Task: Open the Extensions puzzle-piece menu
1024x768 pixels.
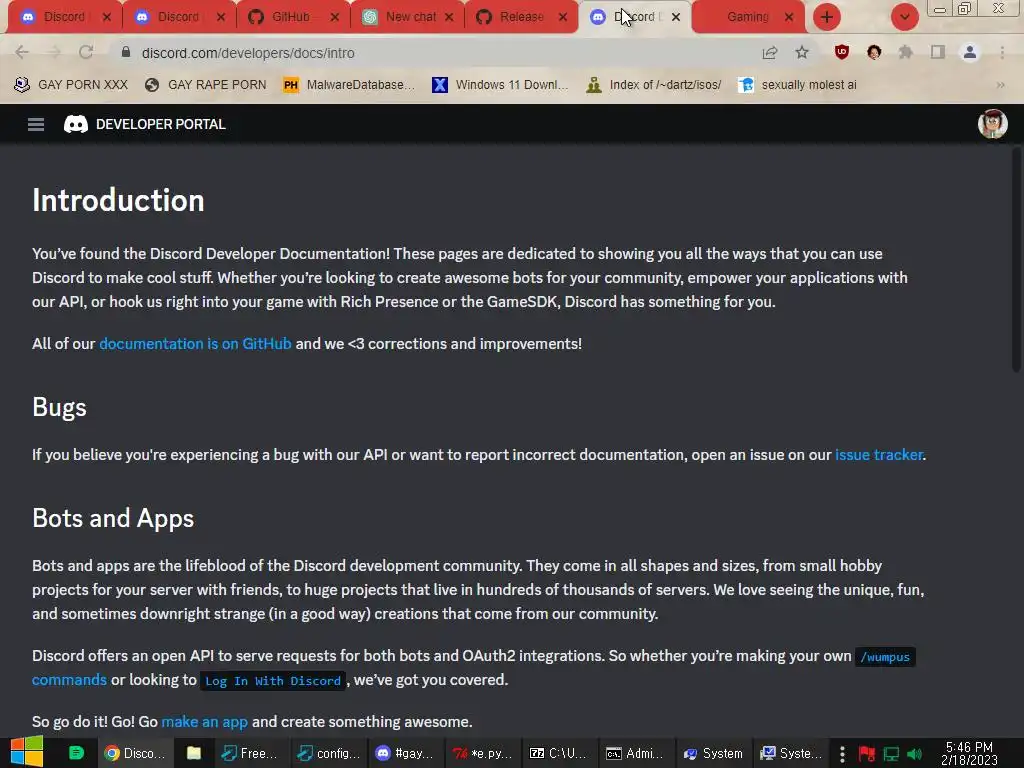Action: [905, 52]
